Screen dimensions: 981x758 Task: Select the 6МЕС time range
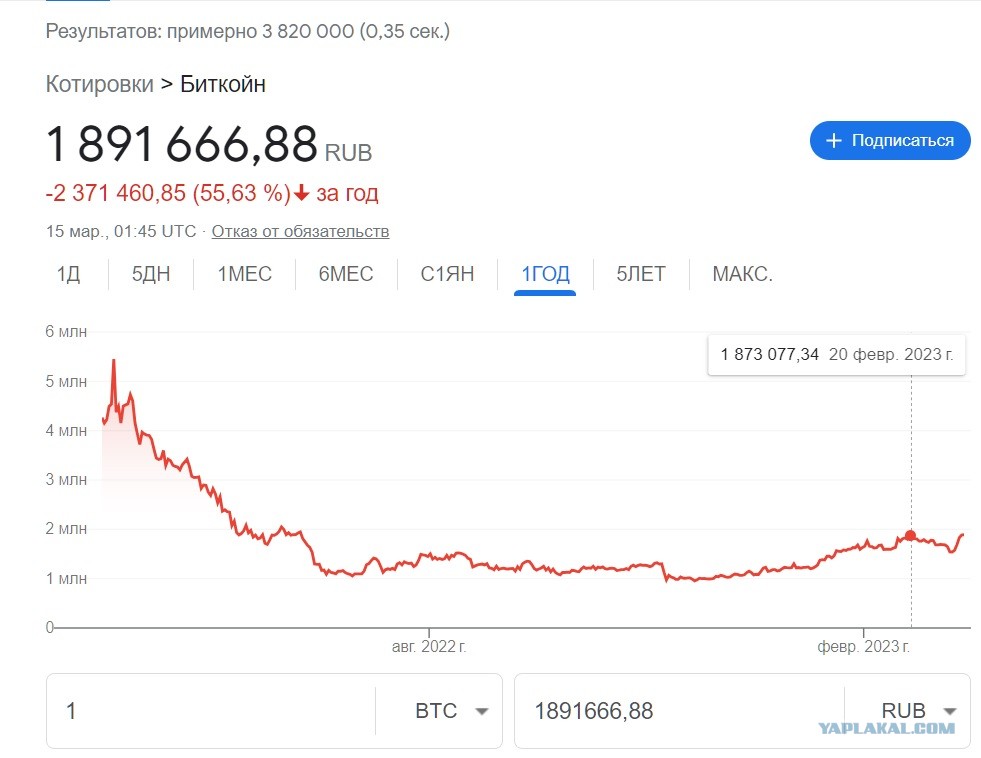point(346,274)
